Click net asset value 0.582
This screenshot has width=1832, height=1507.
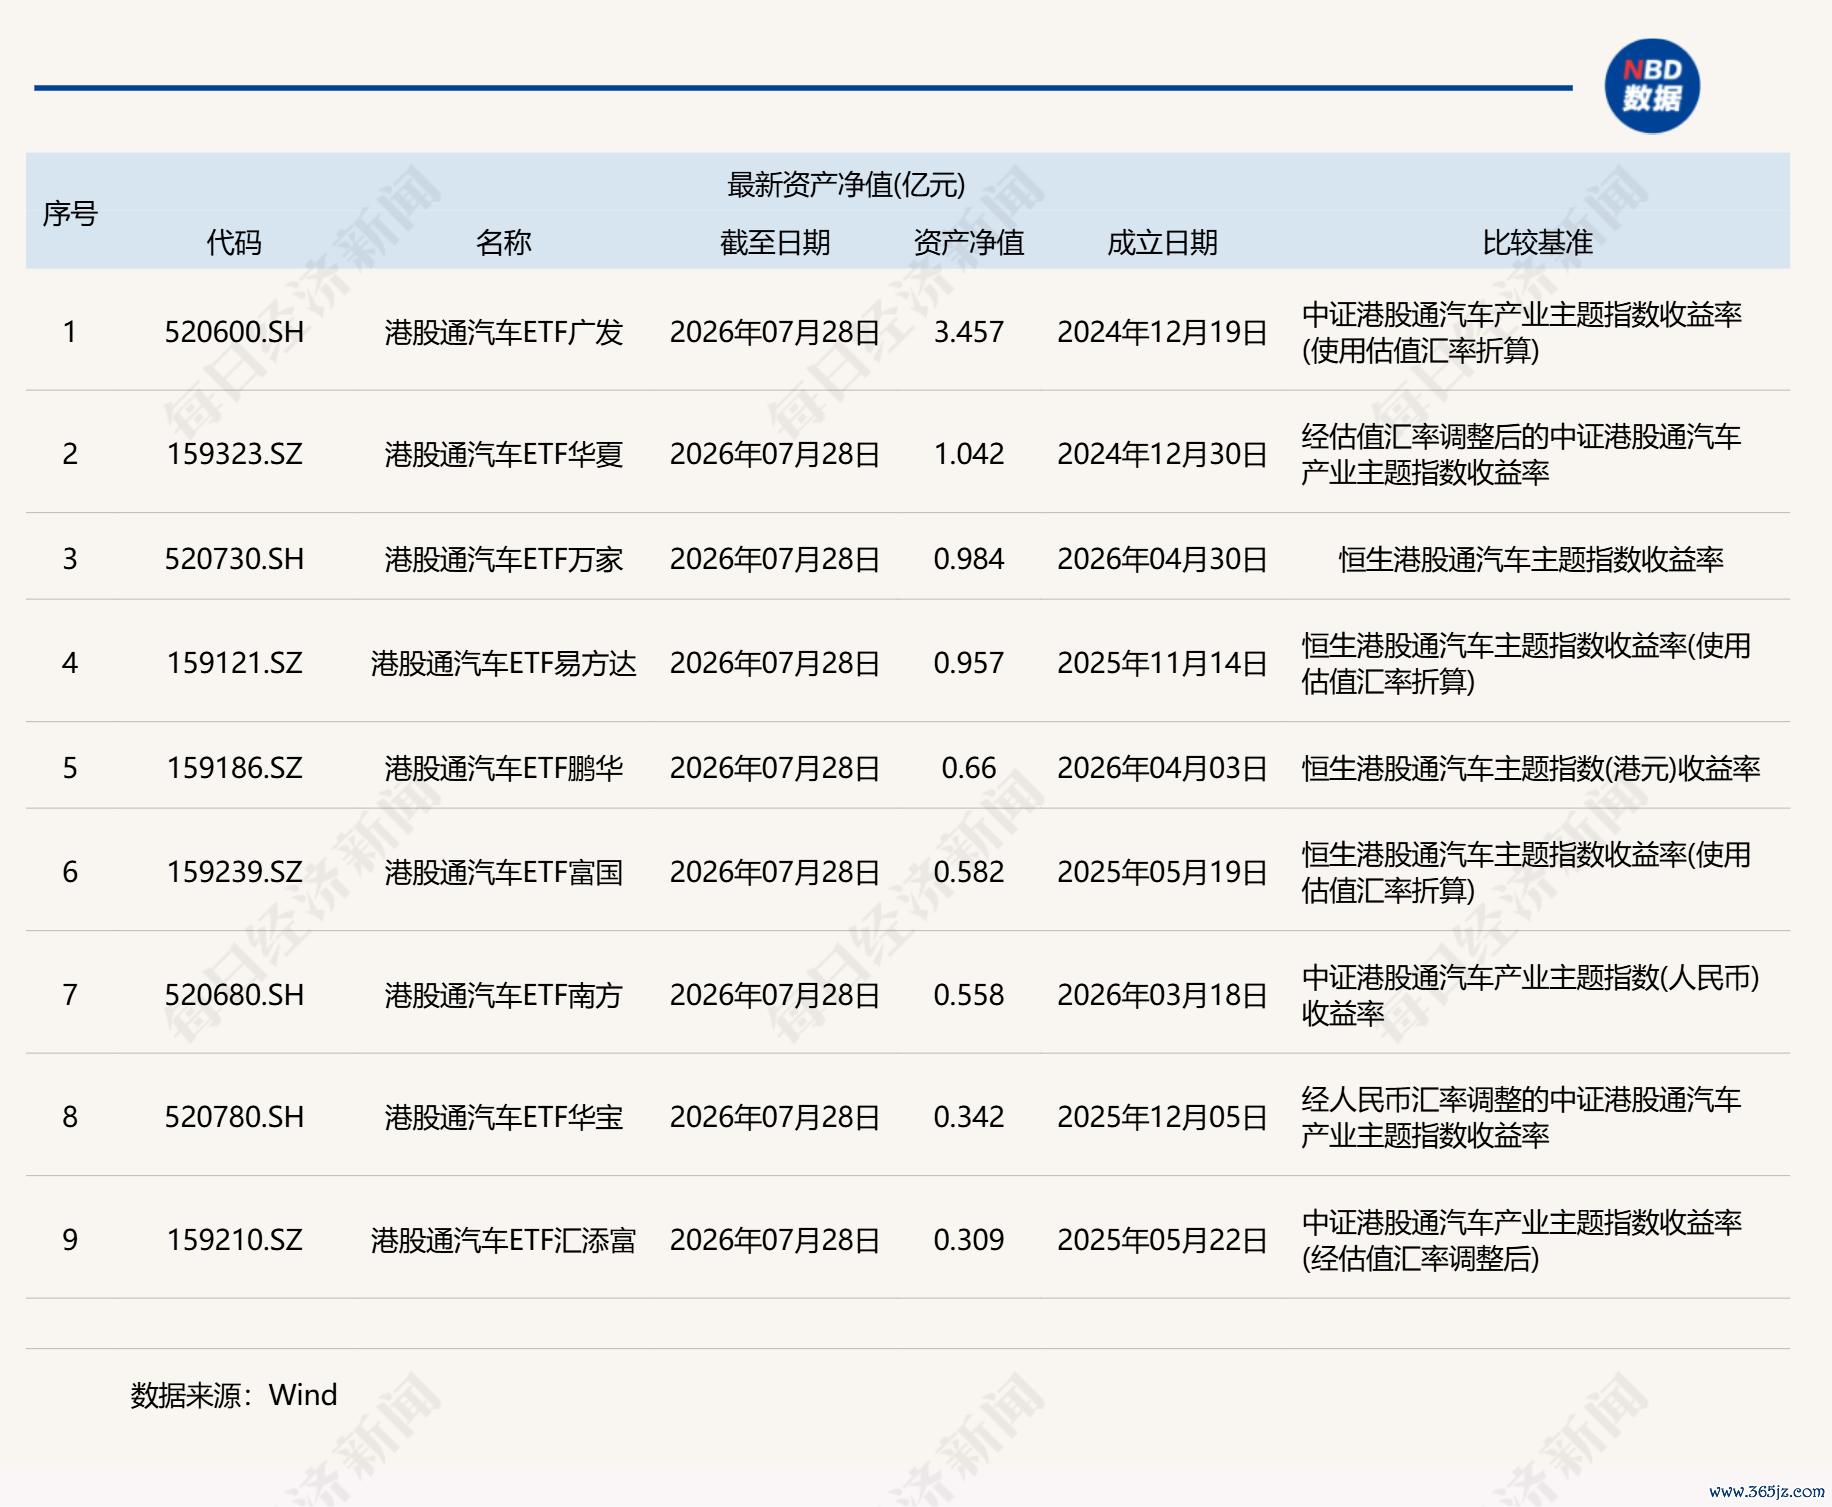[969, 871]
